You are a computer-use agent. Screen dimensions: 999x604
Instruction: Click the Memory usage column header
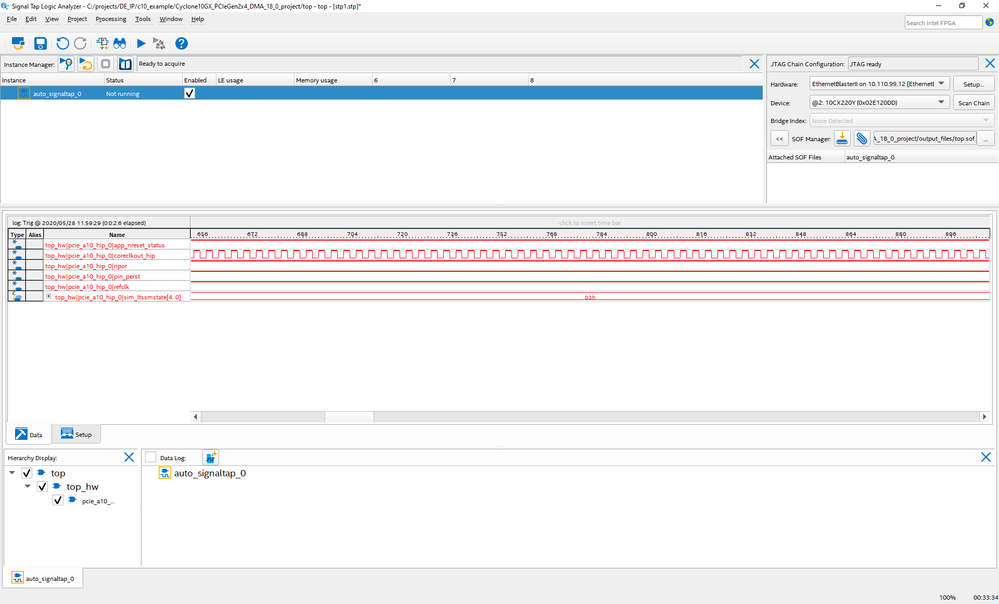(x=333, y=80)
